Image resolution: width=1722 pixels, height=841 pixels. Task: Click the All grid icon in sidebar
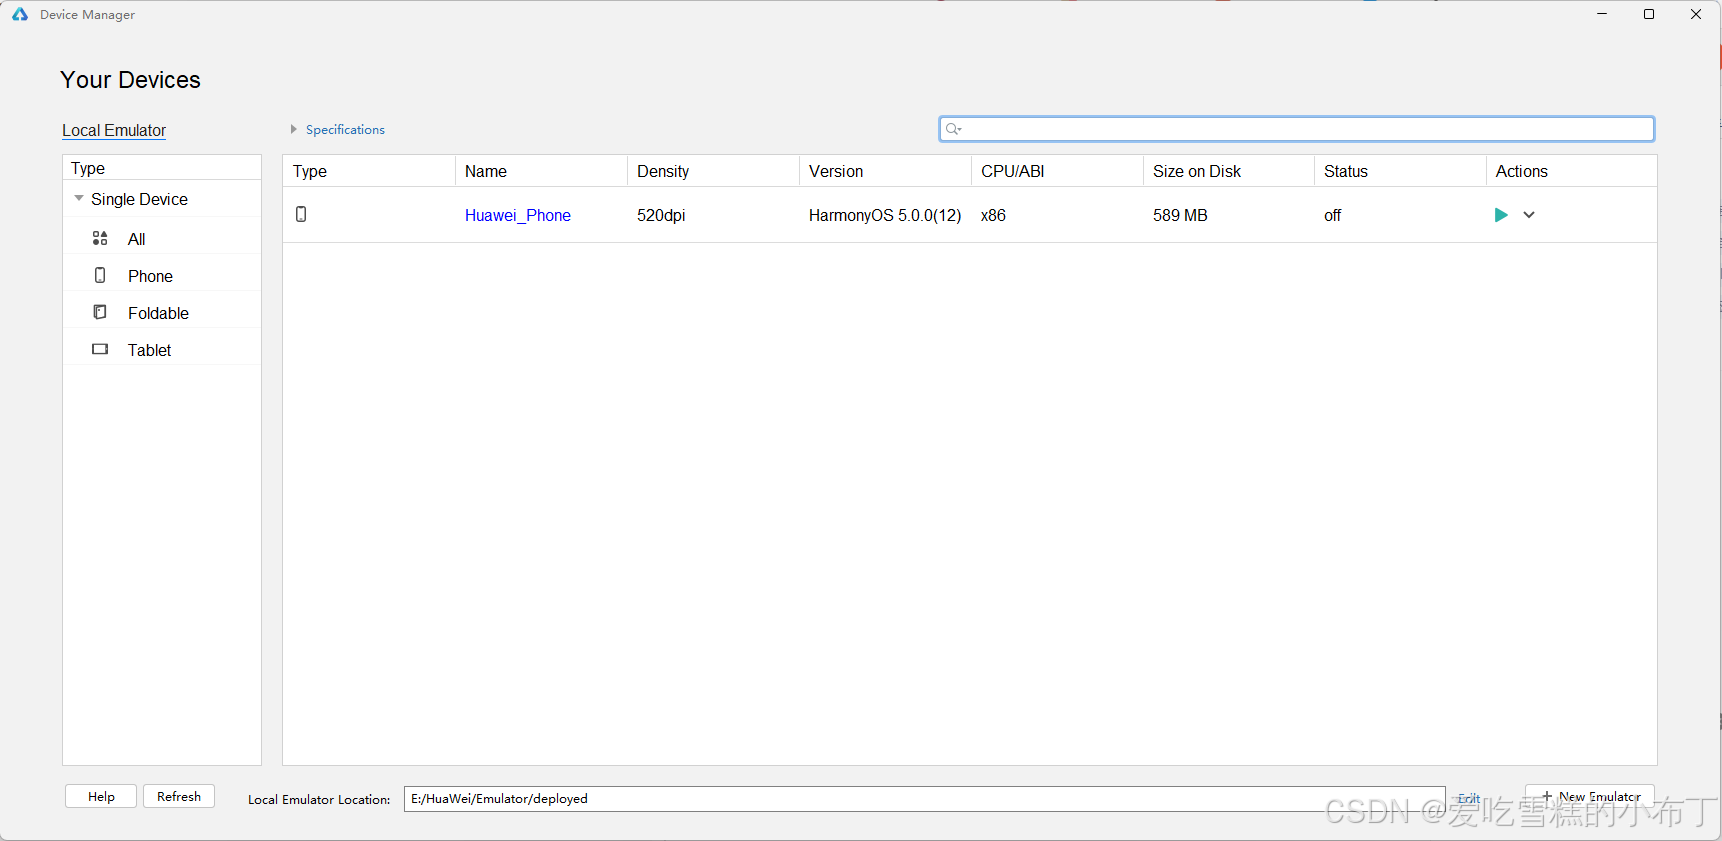[100, 238]
